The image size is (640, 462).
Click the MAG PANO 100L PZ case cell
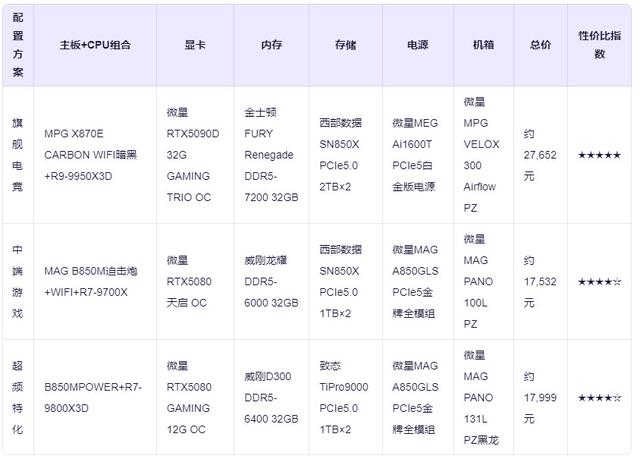click(484, 282)
